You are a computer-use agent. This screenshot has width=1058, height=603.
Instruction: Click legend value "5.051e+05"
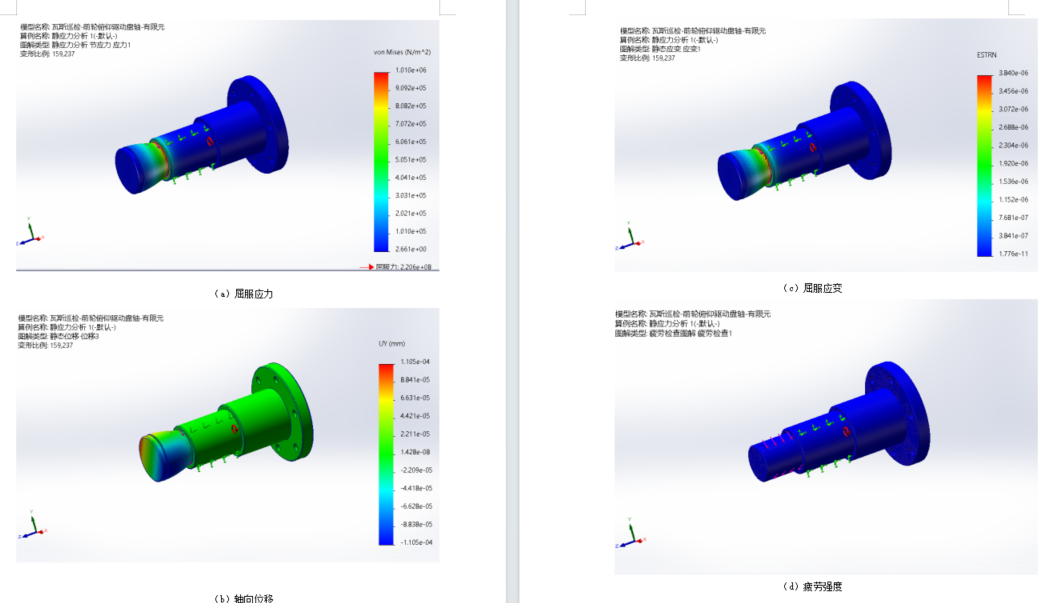411,160
